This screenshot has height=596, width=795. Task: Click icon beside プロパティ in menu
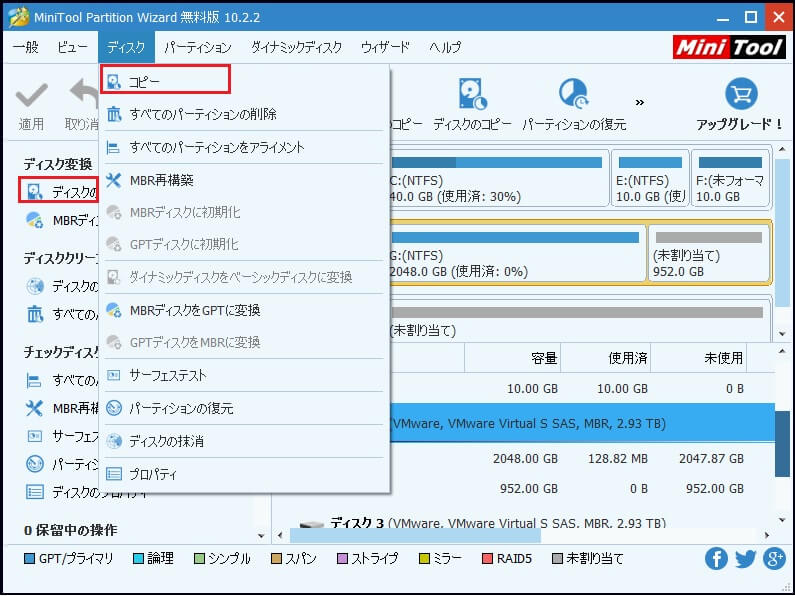[114, 474]
